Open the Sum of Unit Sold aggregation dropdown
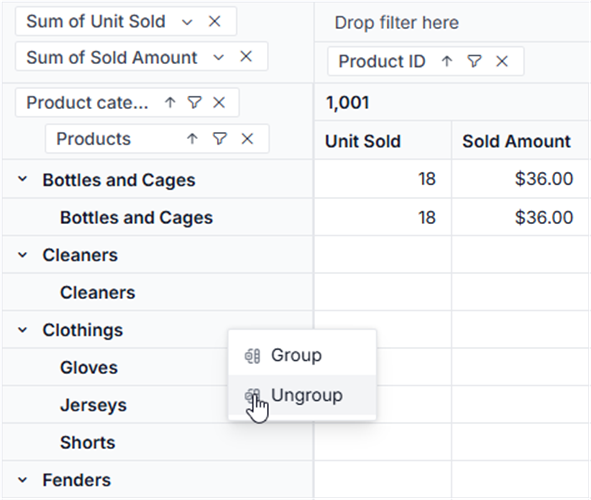Viewport: 591px width, 500px height. [x=187, y=22]
